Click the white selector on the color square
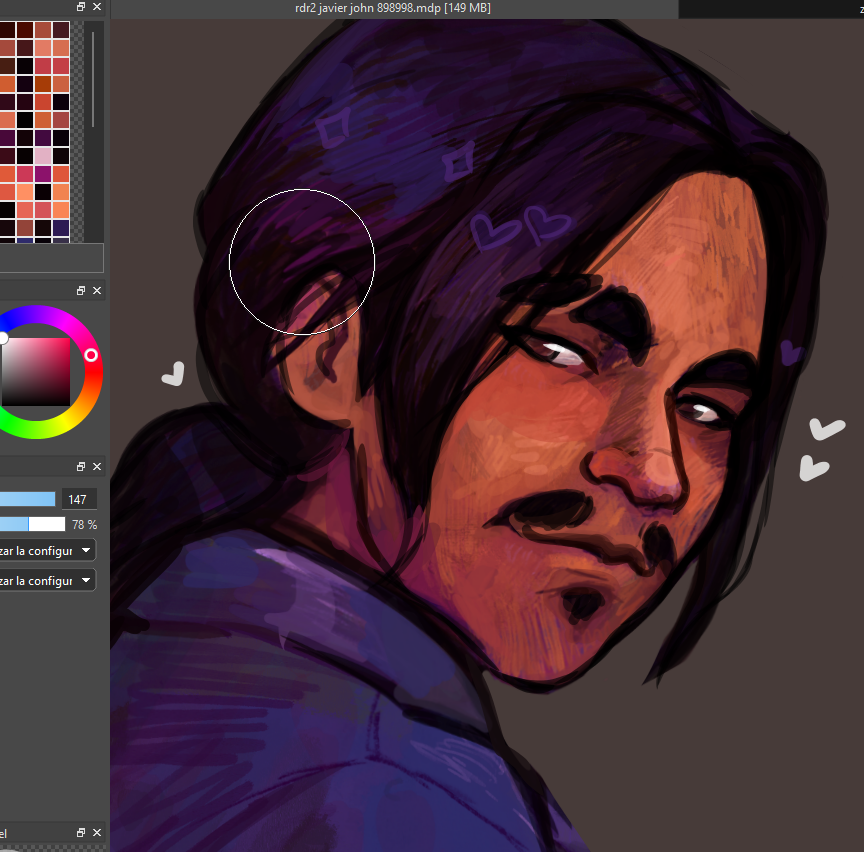The height and width of the screenshot is (852, 864). point(3,338)
